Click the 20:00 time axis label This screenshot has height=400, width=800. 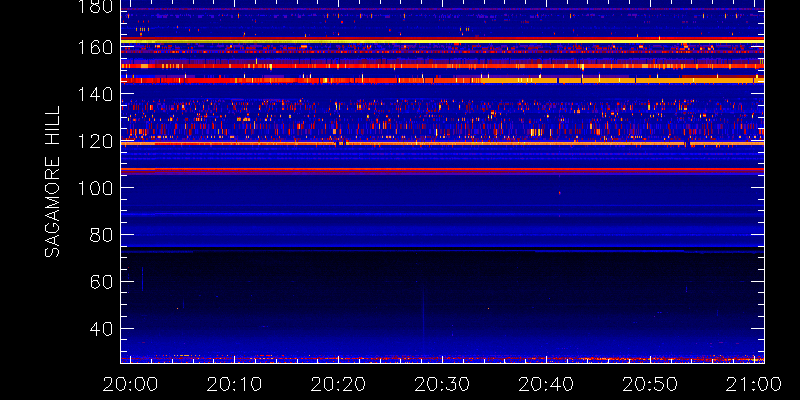pyautogui.click(x=130, y=384)
